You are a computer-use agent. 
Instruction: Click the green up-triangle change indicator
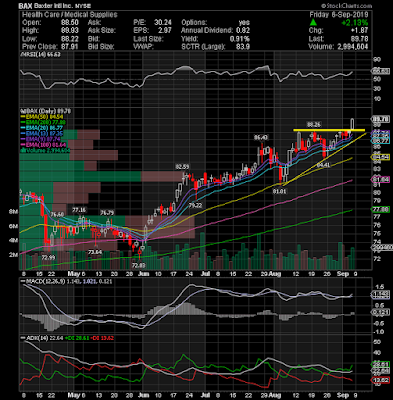tap(313, 22)
